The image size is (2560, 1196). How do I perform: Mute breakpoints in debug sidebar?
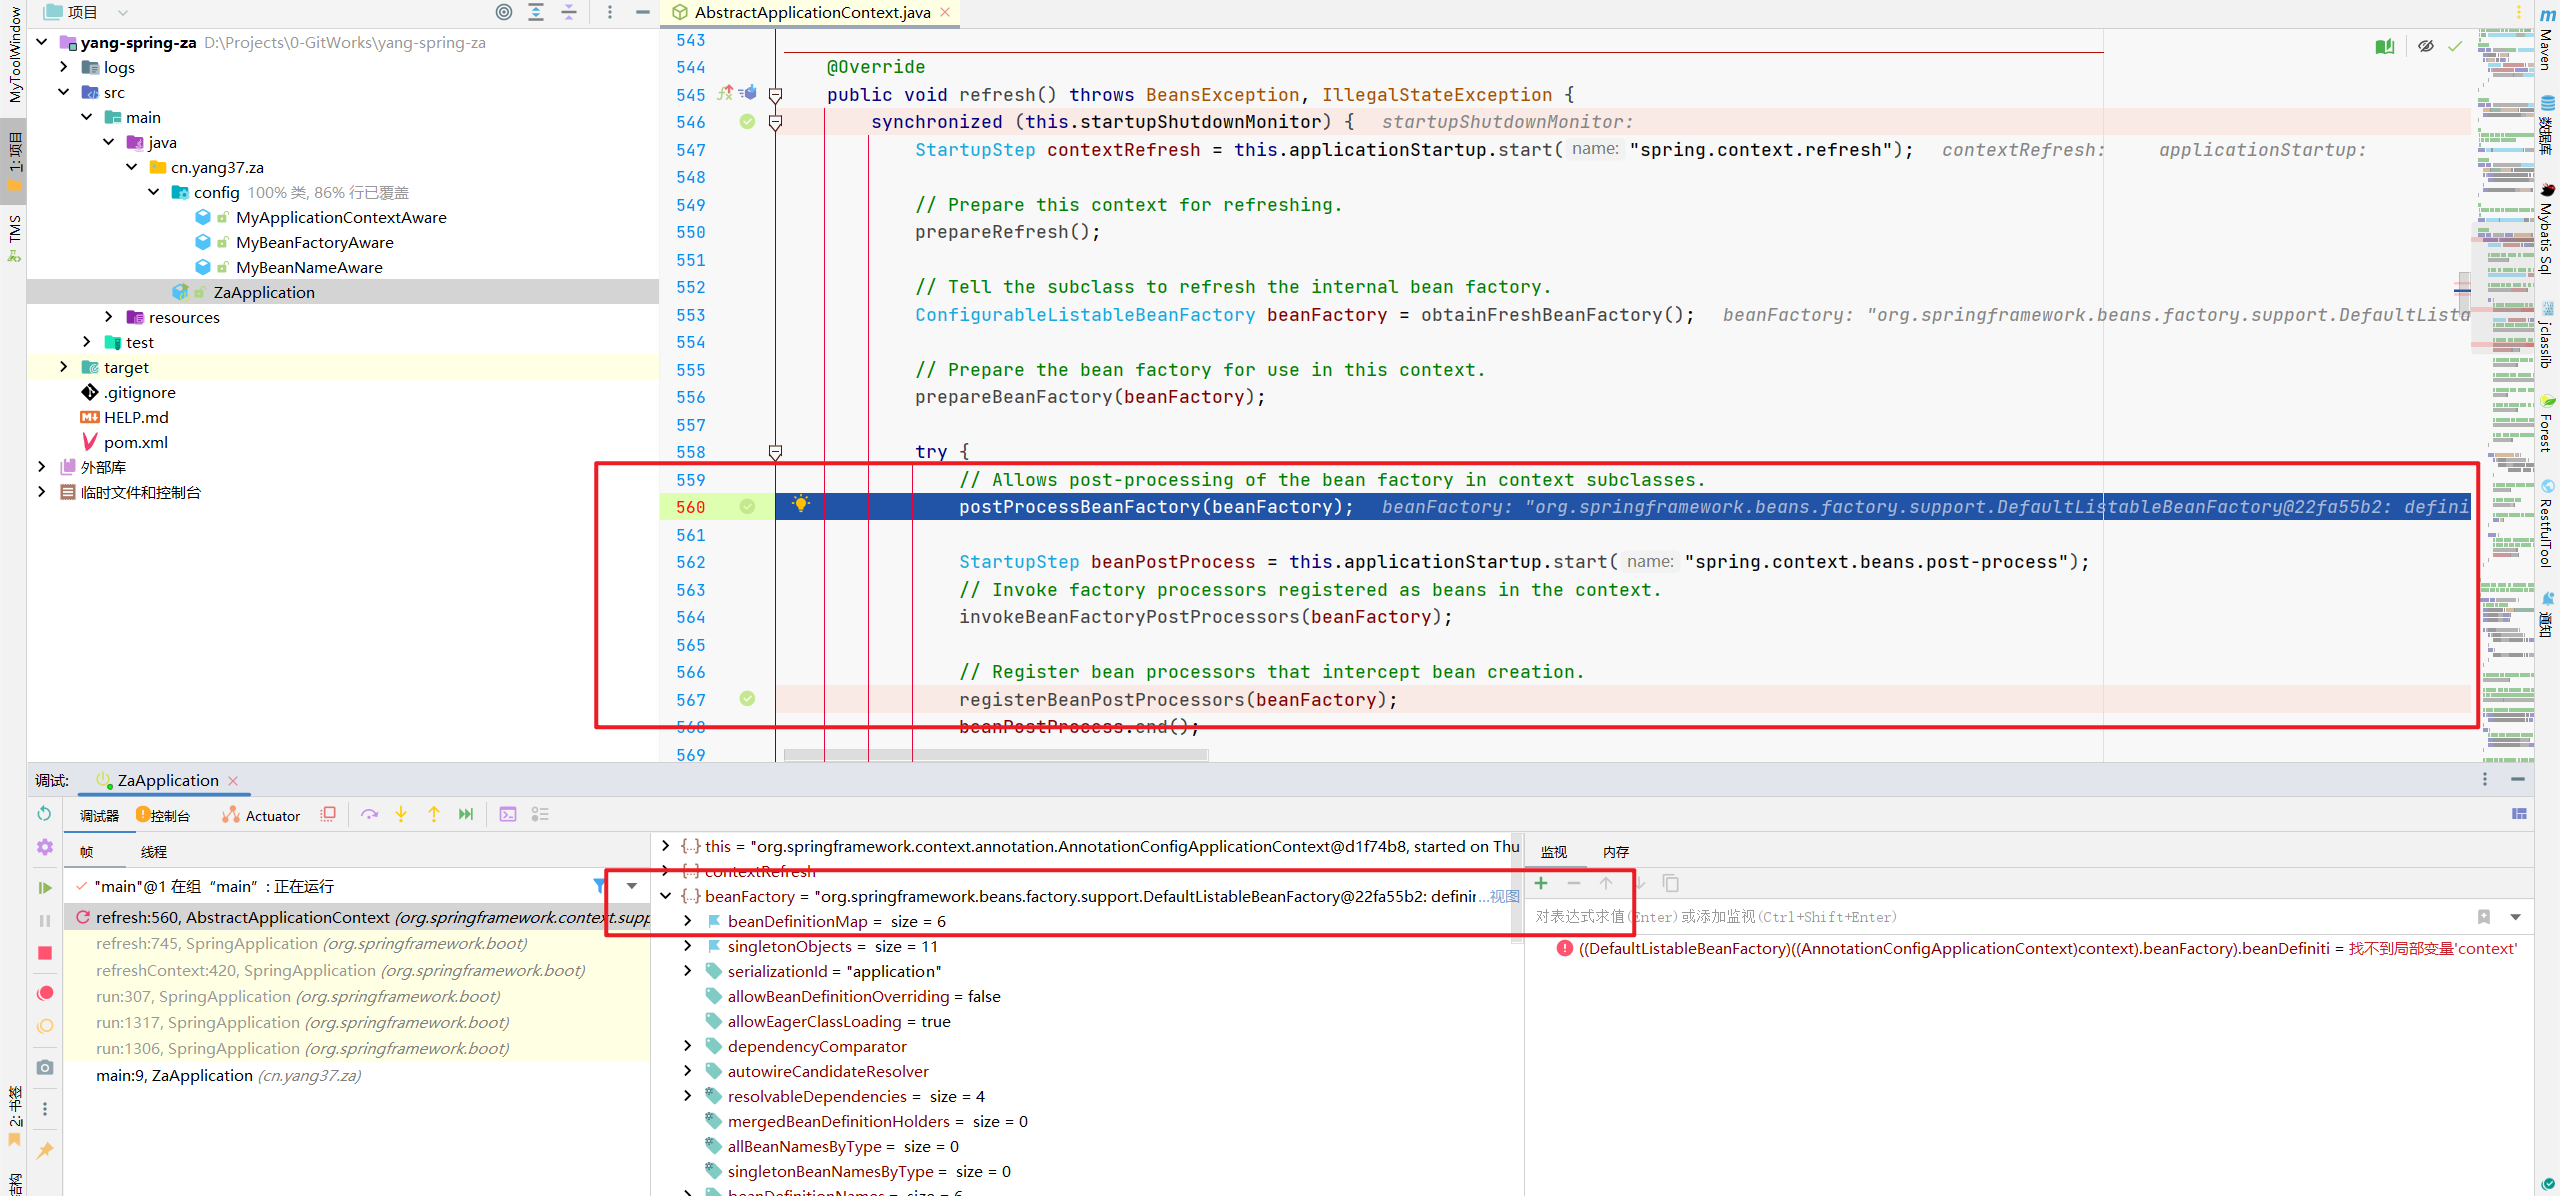point(44,1026)
